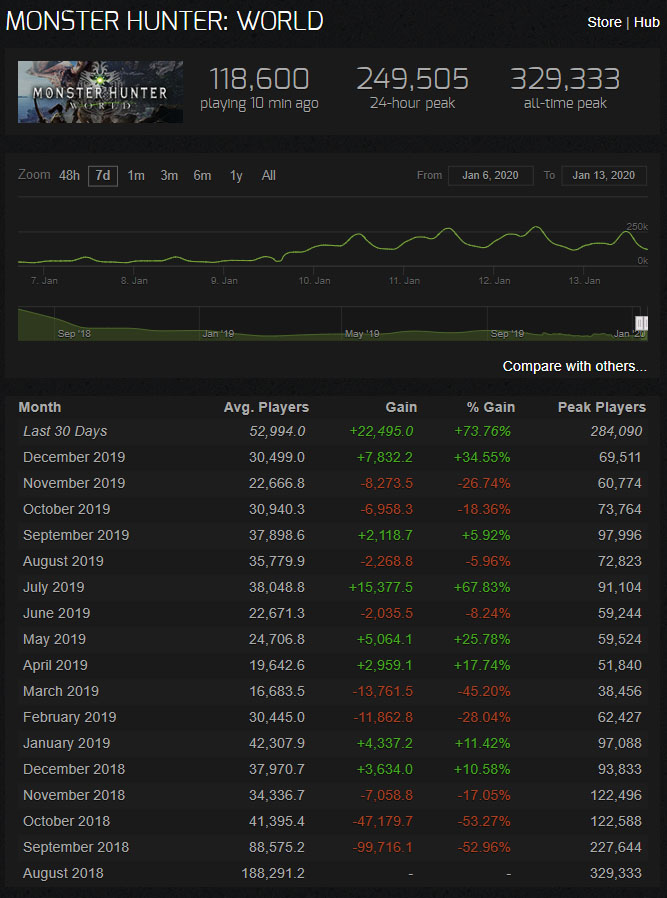Click the January 2019 row label
Image resolution: width=667 pixels, height=898 pixels.
coord(66,743)
